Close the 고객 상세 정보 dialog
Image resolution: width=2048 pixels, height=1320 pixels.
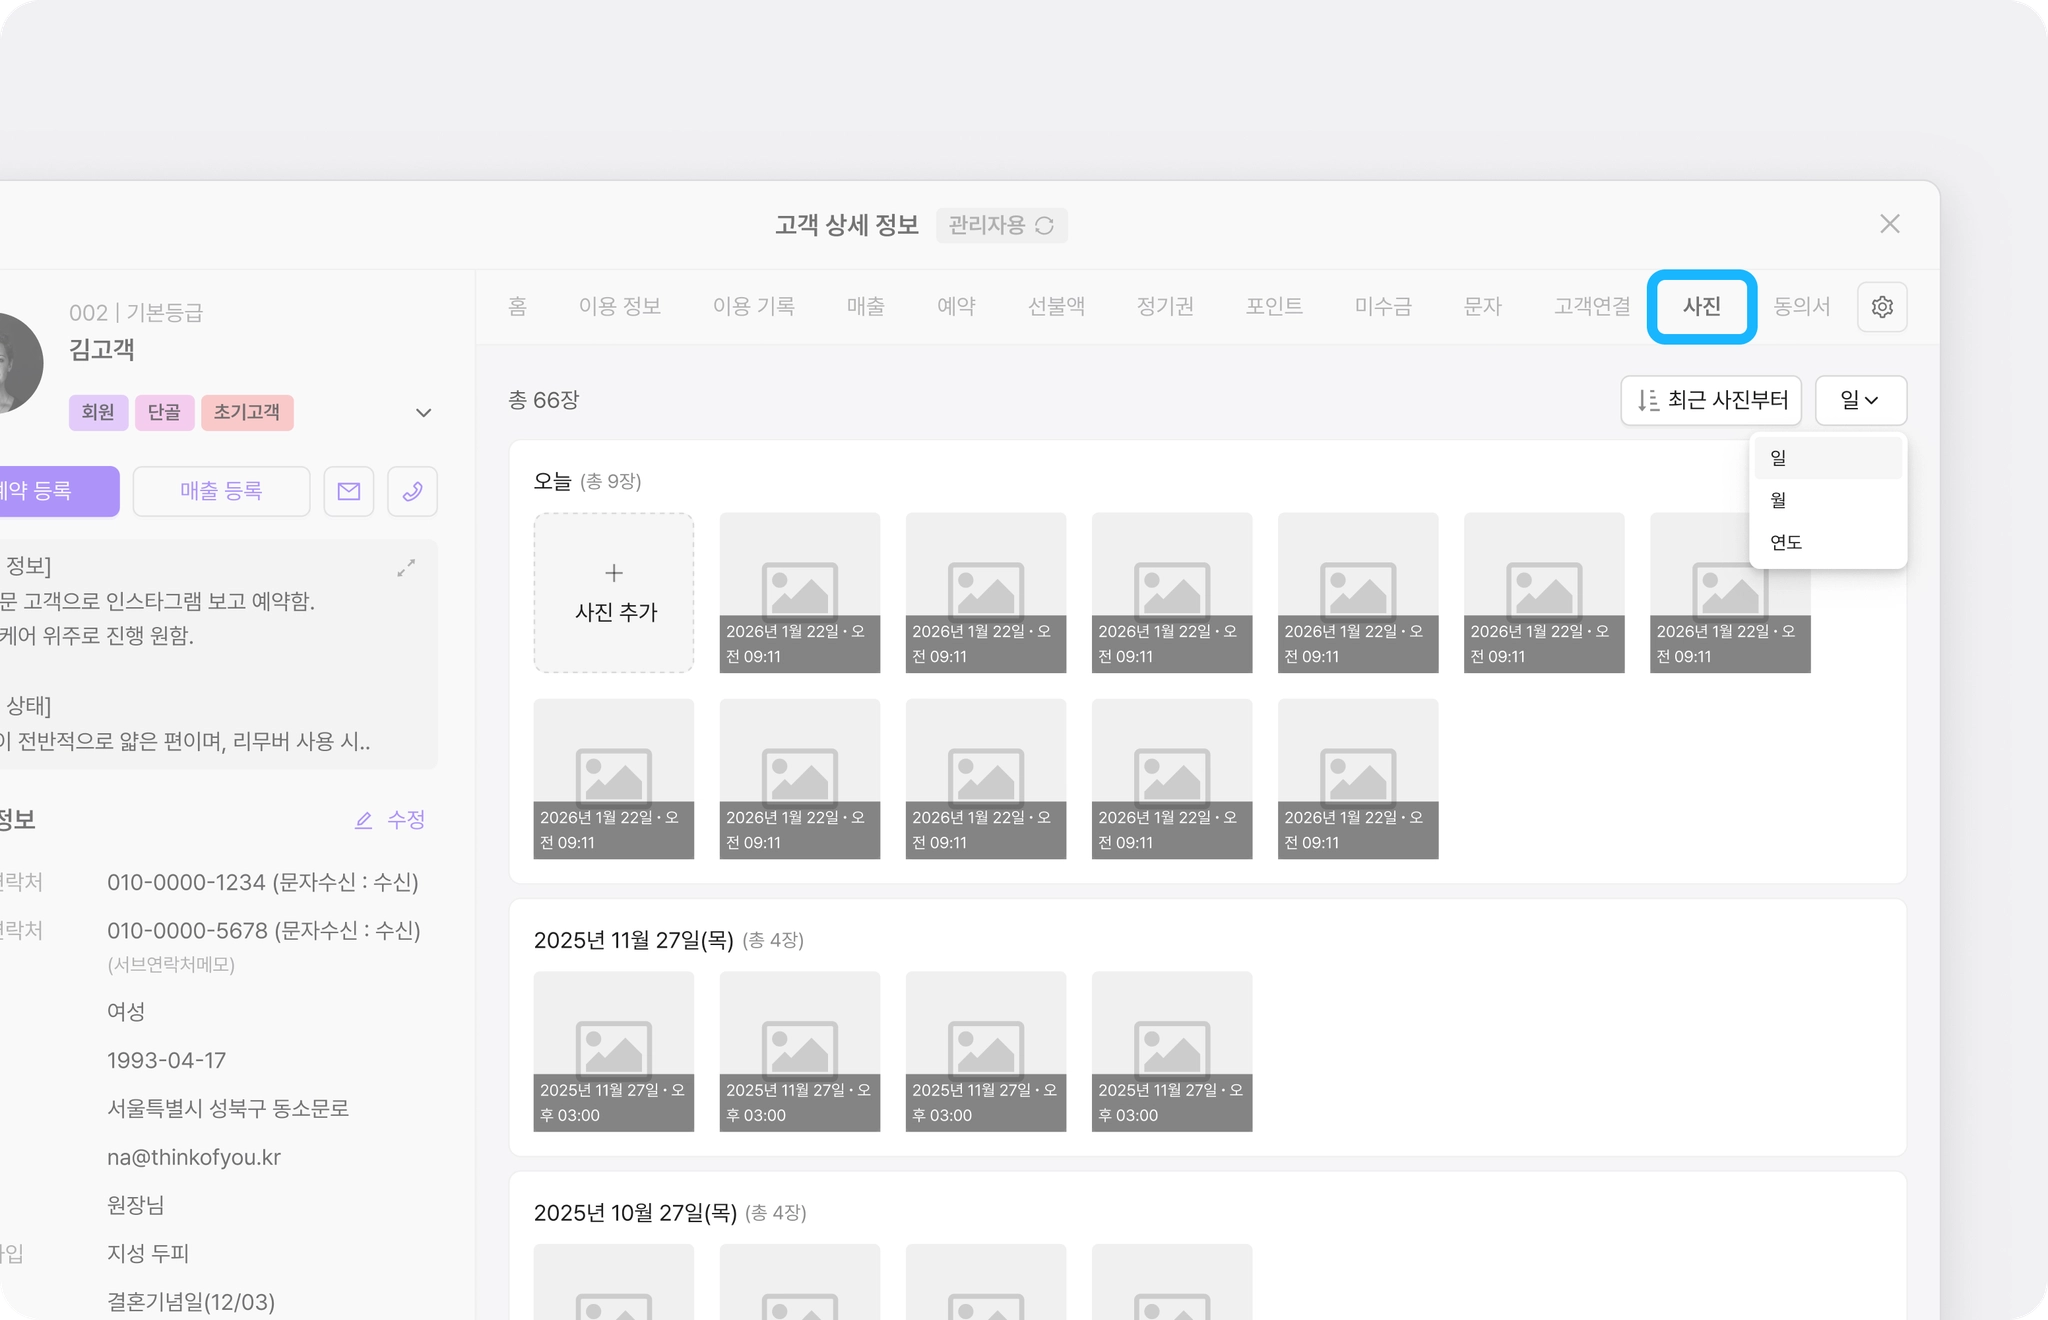coord(1889,224)
